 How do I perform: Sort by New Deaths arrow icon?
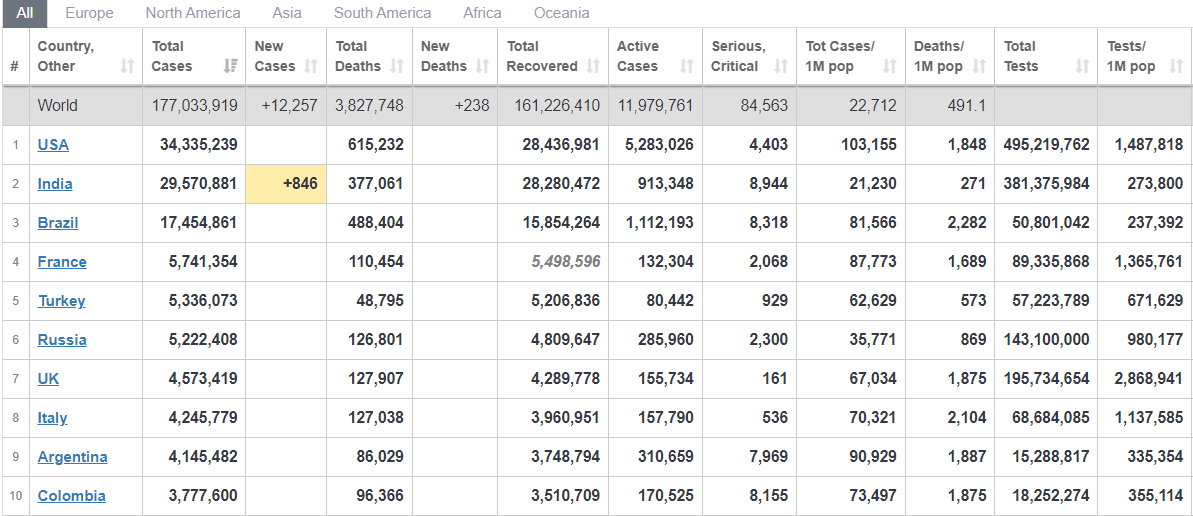(482, 67)
